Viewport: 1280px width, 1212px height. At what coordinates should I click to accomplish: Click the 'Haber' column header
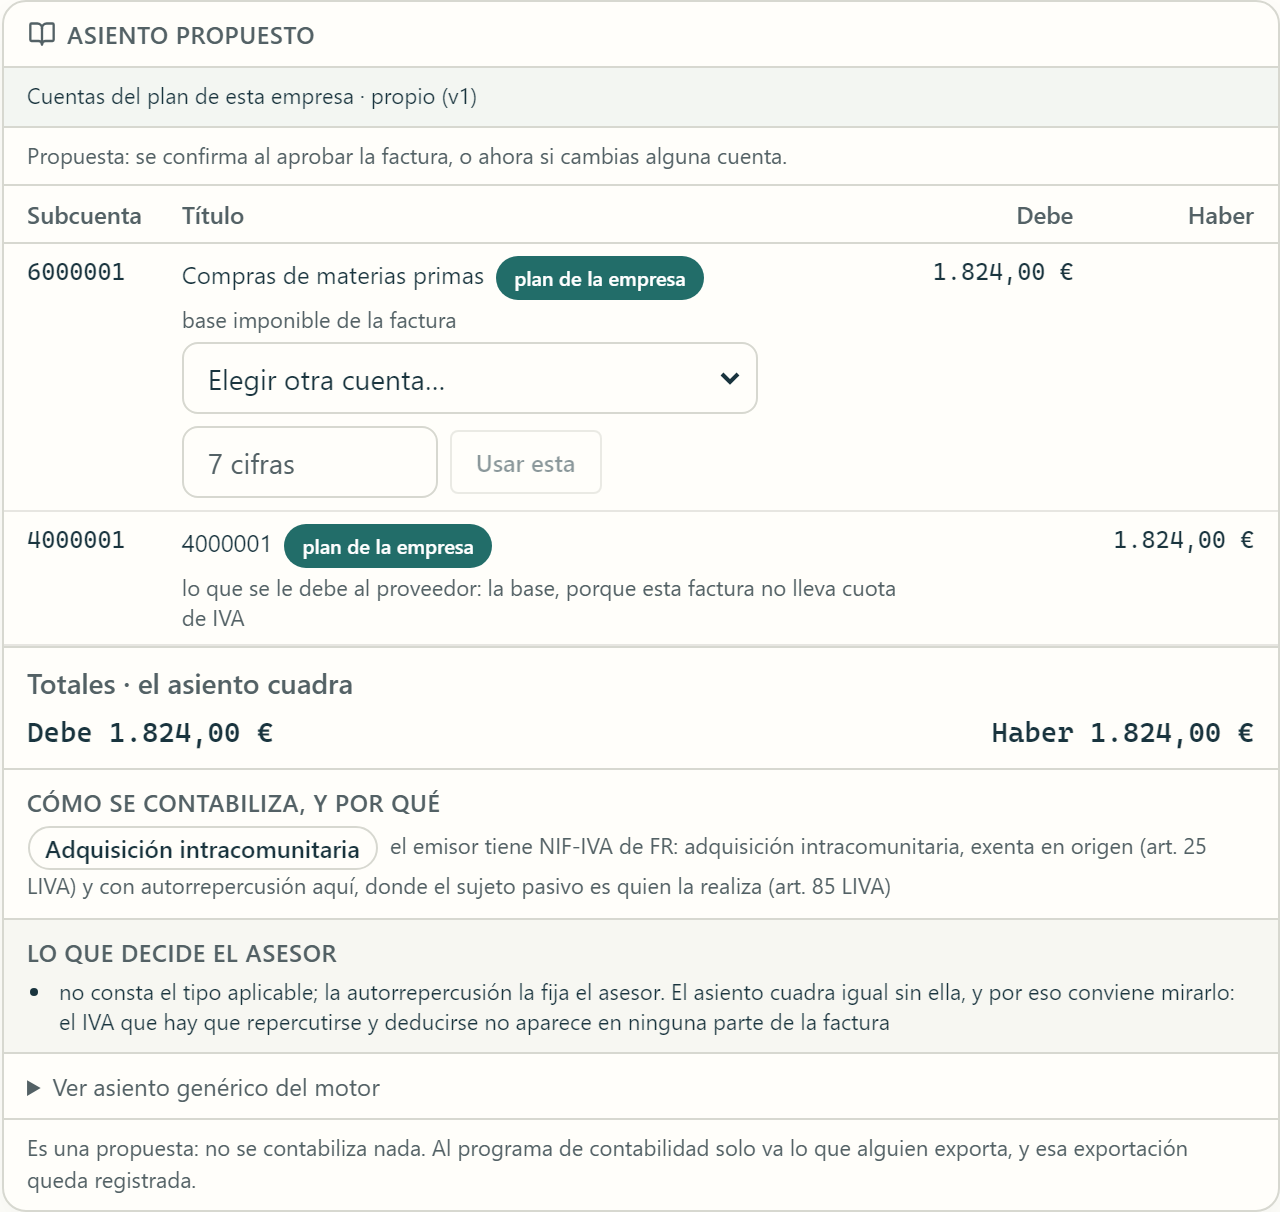tap(1221, 216)
